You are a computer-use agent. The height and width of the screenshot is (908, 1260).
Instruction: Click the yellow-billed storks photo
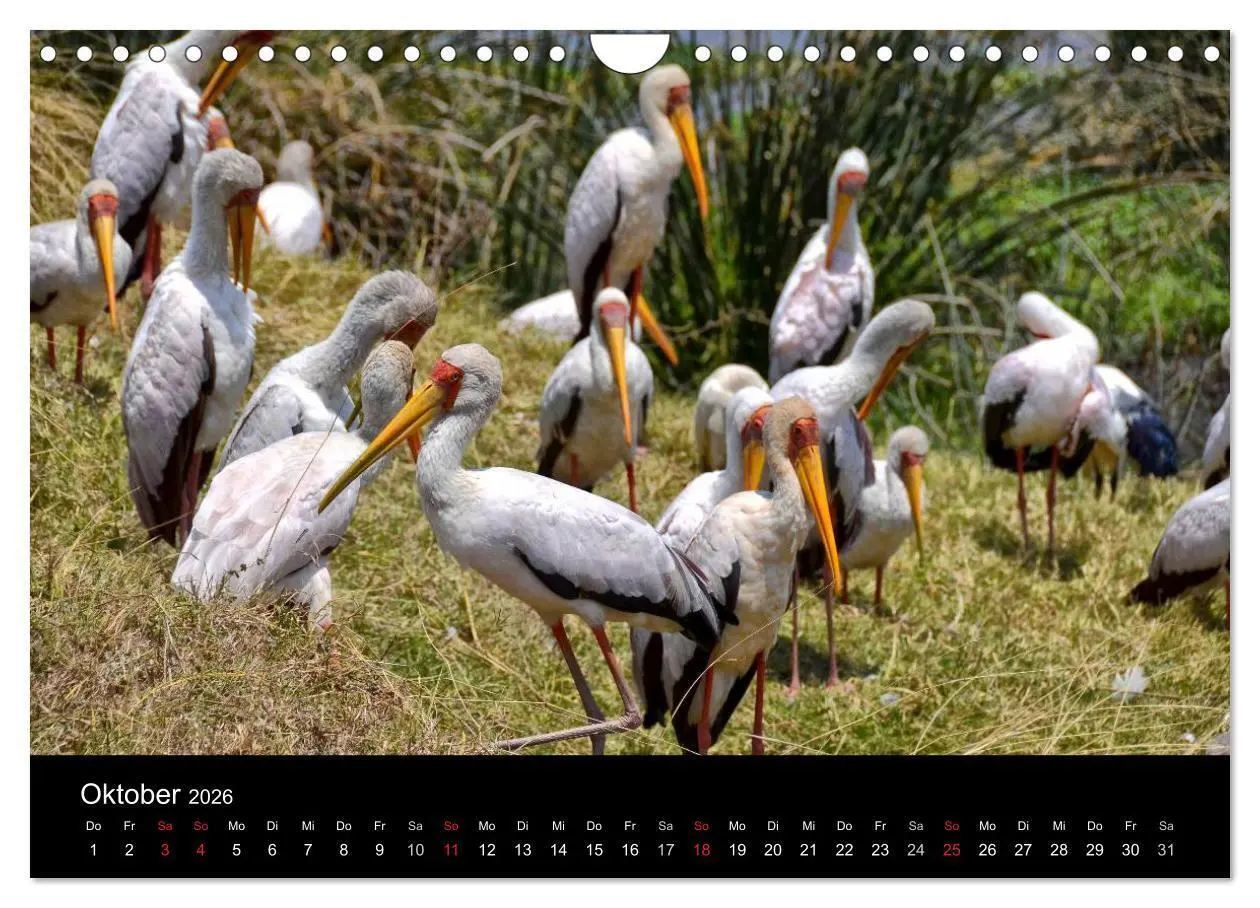coord(630,392)
